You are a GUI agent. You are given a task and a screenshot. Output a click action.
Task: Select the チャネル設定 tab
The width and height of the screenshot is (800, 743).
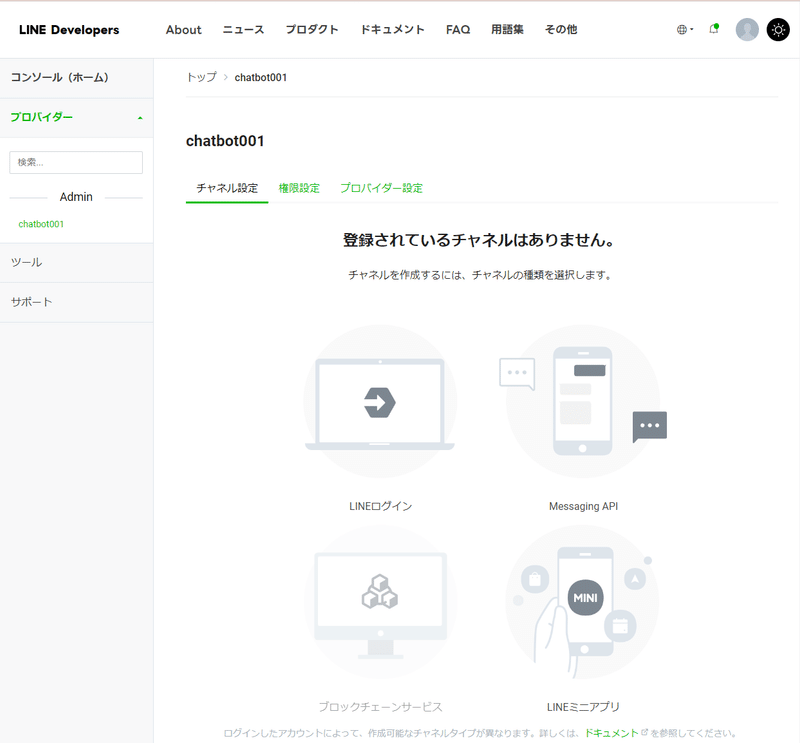pos(227,188)
